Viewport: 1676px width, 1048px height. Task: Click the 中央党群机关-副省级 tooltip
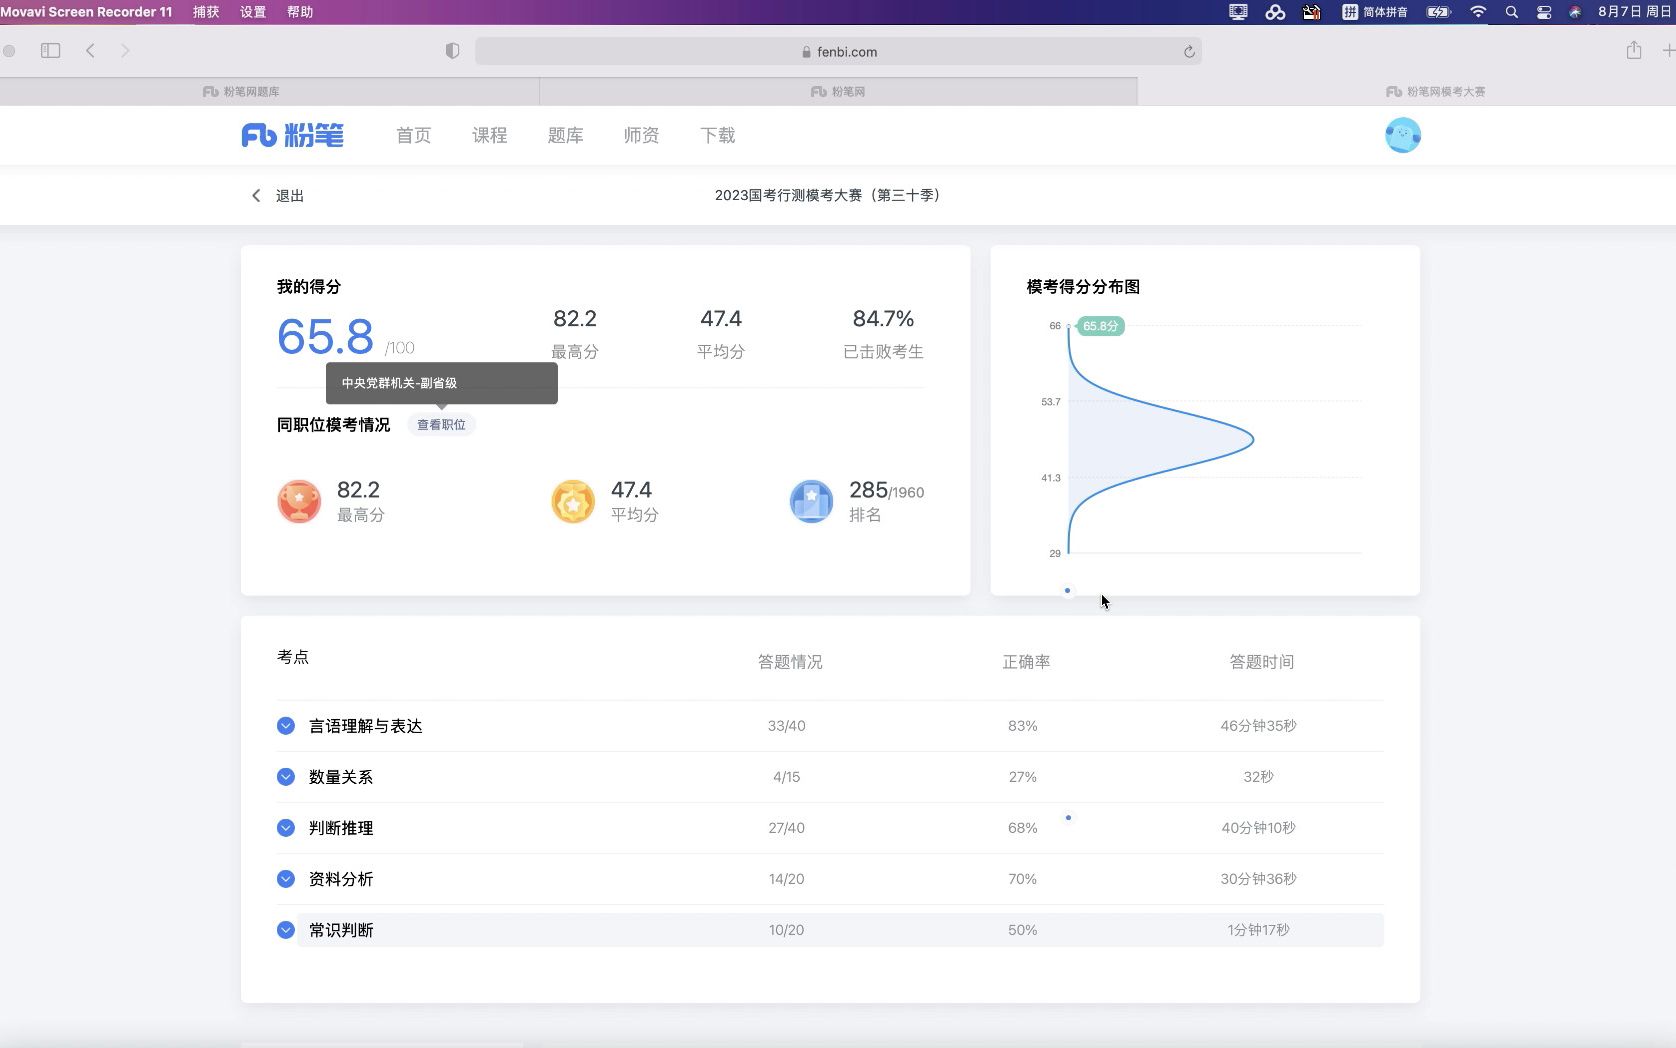point(441,383)
